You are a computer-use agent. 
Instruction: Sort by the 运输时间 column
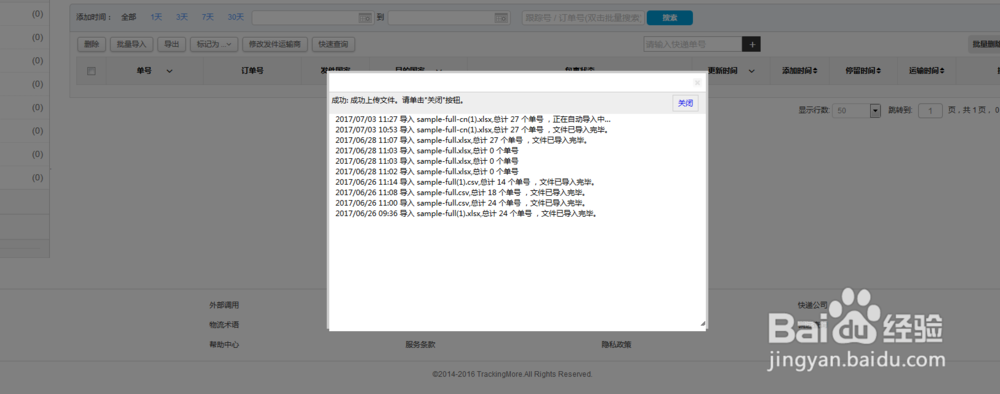click(x=927, y=71)
